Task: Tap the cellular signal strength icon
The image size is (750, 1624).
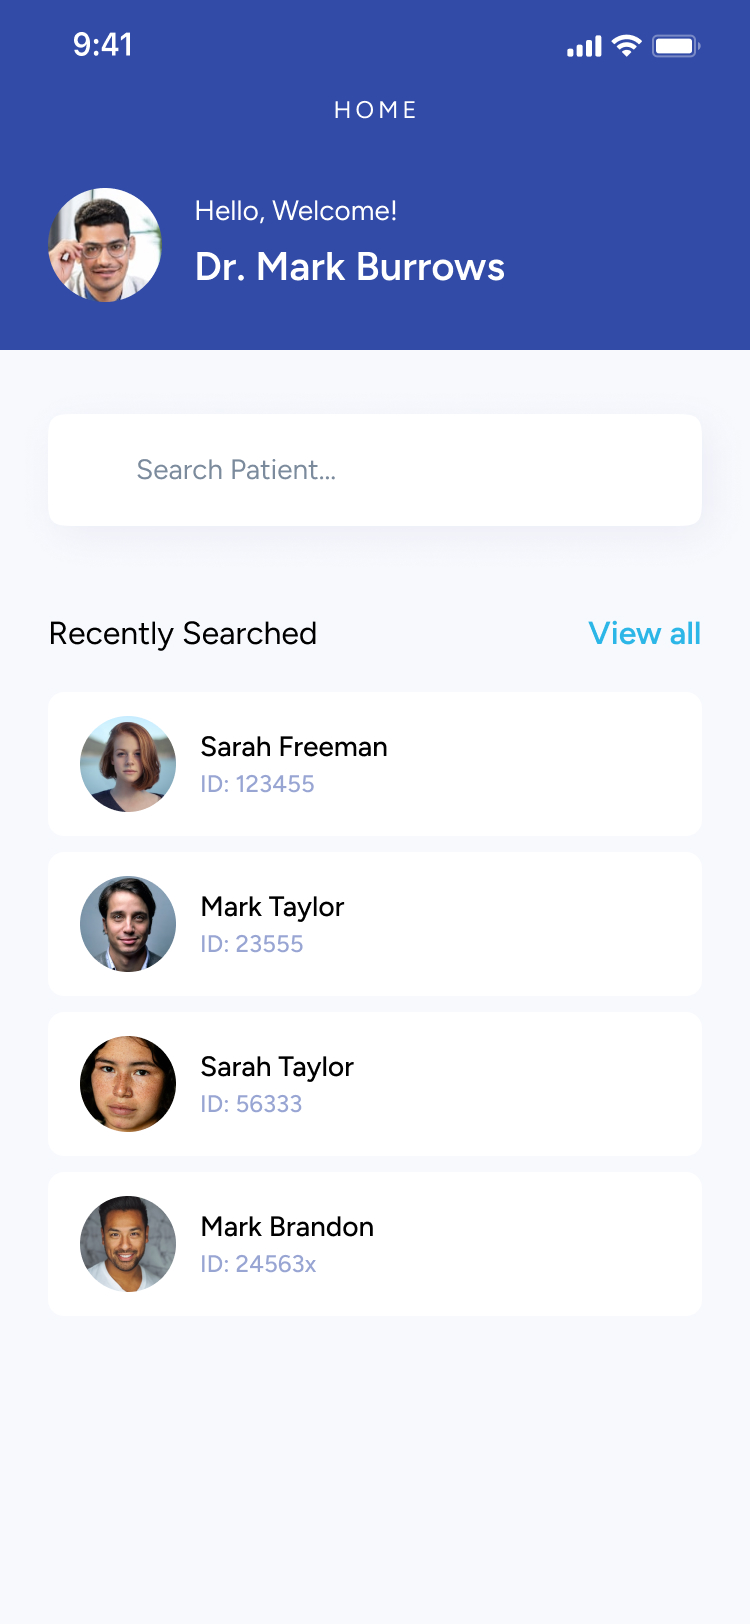Action: pos(584,46)
